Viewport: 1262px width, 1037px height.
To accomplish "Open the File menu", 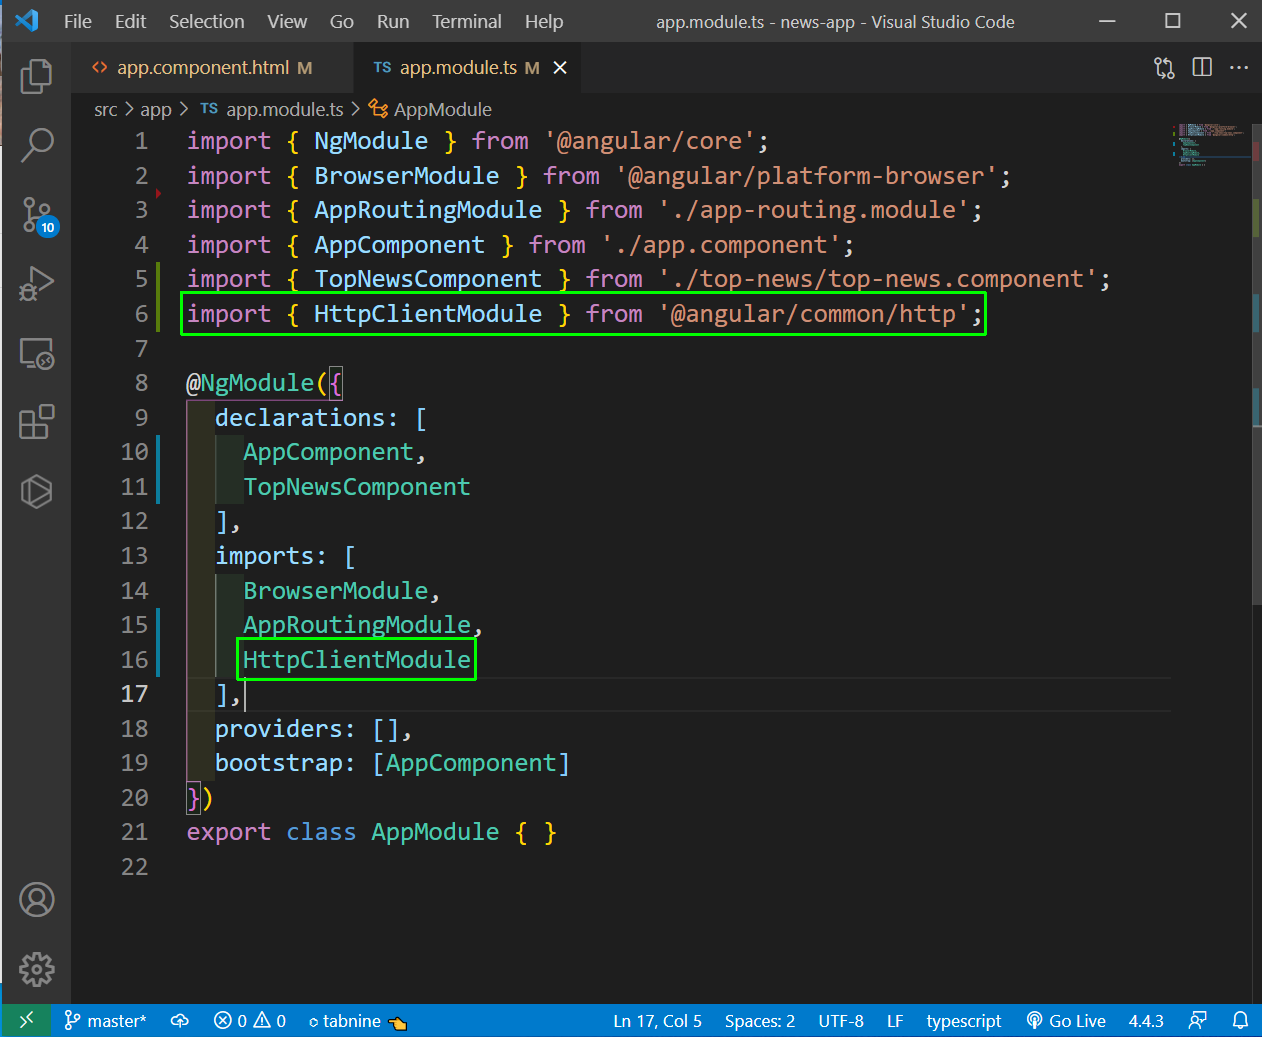I will 78,21.
